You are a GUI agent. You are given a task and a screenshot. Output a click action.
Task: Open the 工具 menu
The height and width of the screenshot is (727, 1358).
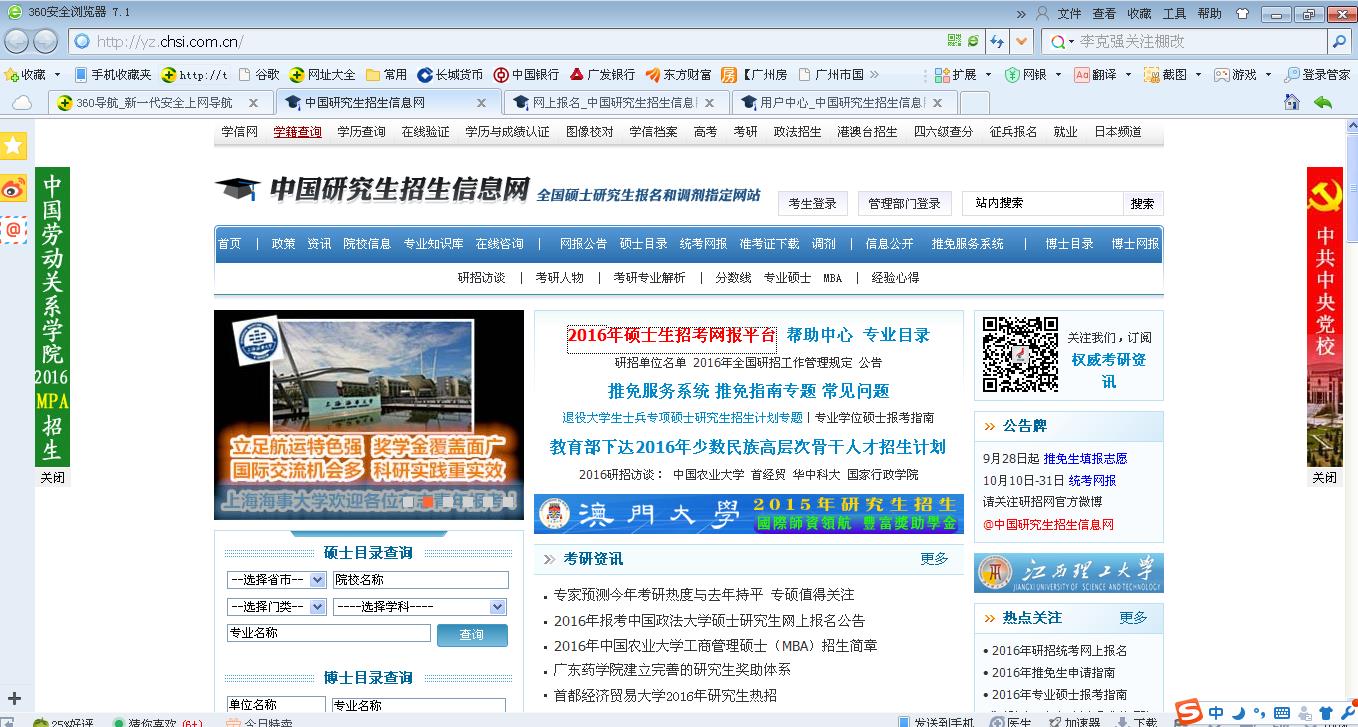click(x=1174, y=14)
